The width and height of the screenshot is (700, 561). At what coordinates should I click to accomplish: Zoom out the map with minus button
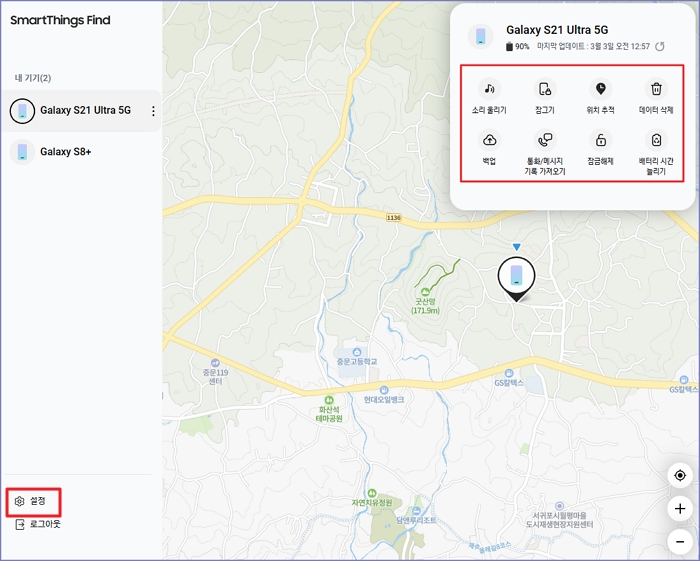coord(680,542)
